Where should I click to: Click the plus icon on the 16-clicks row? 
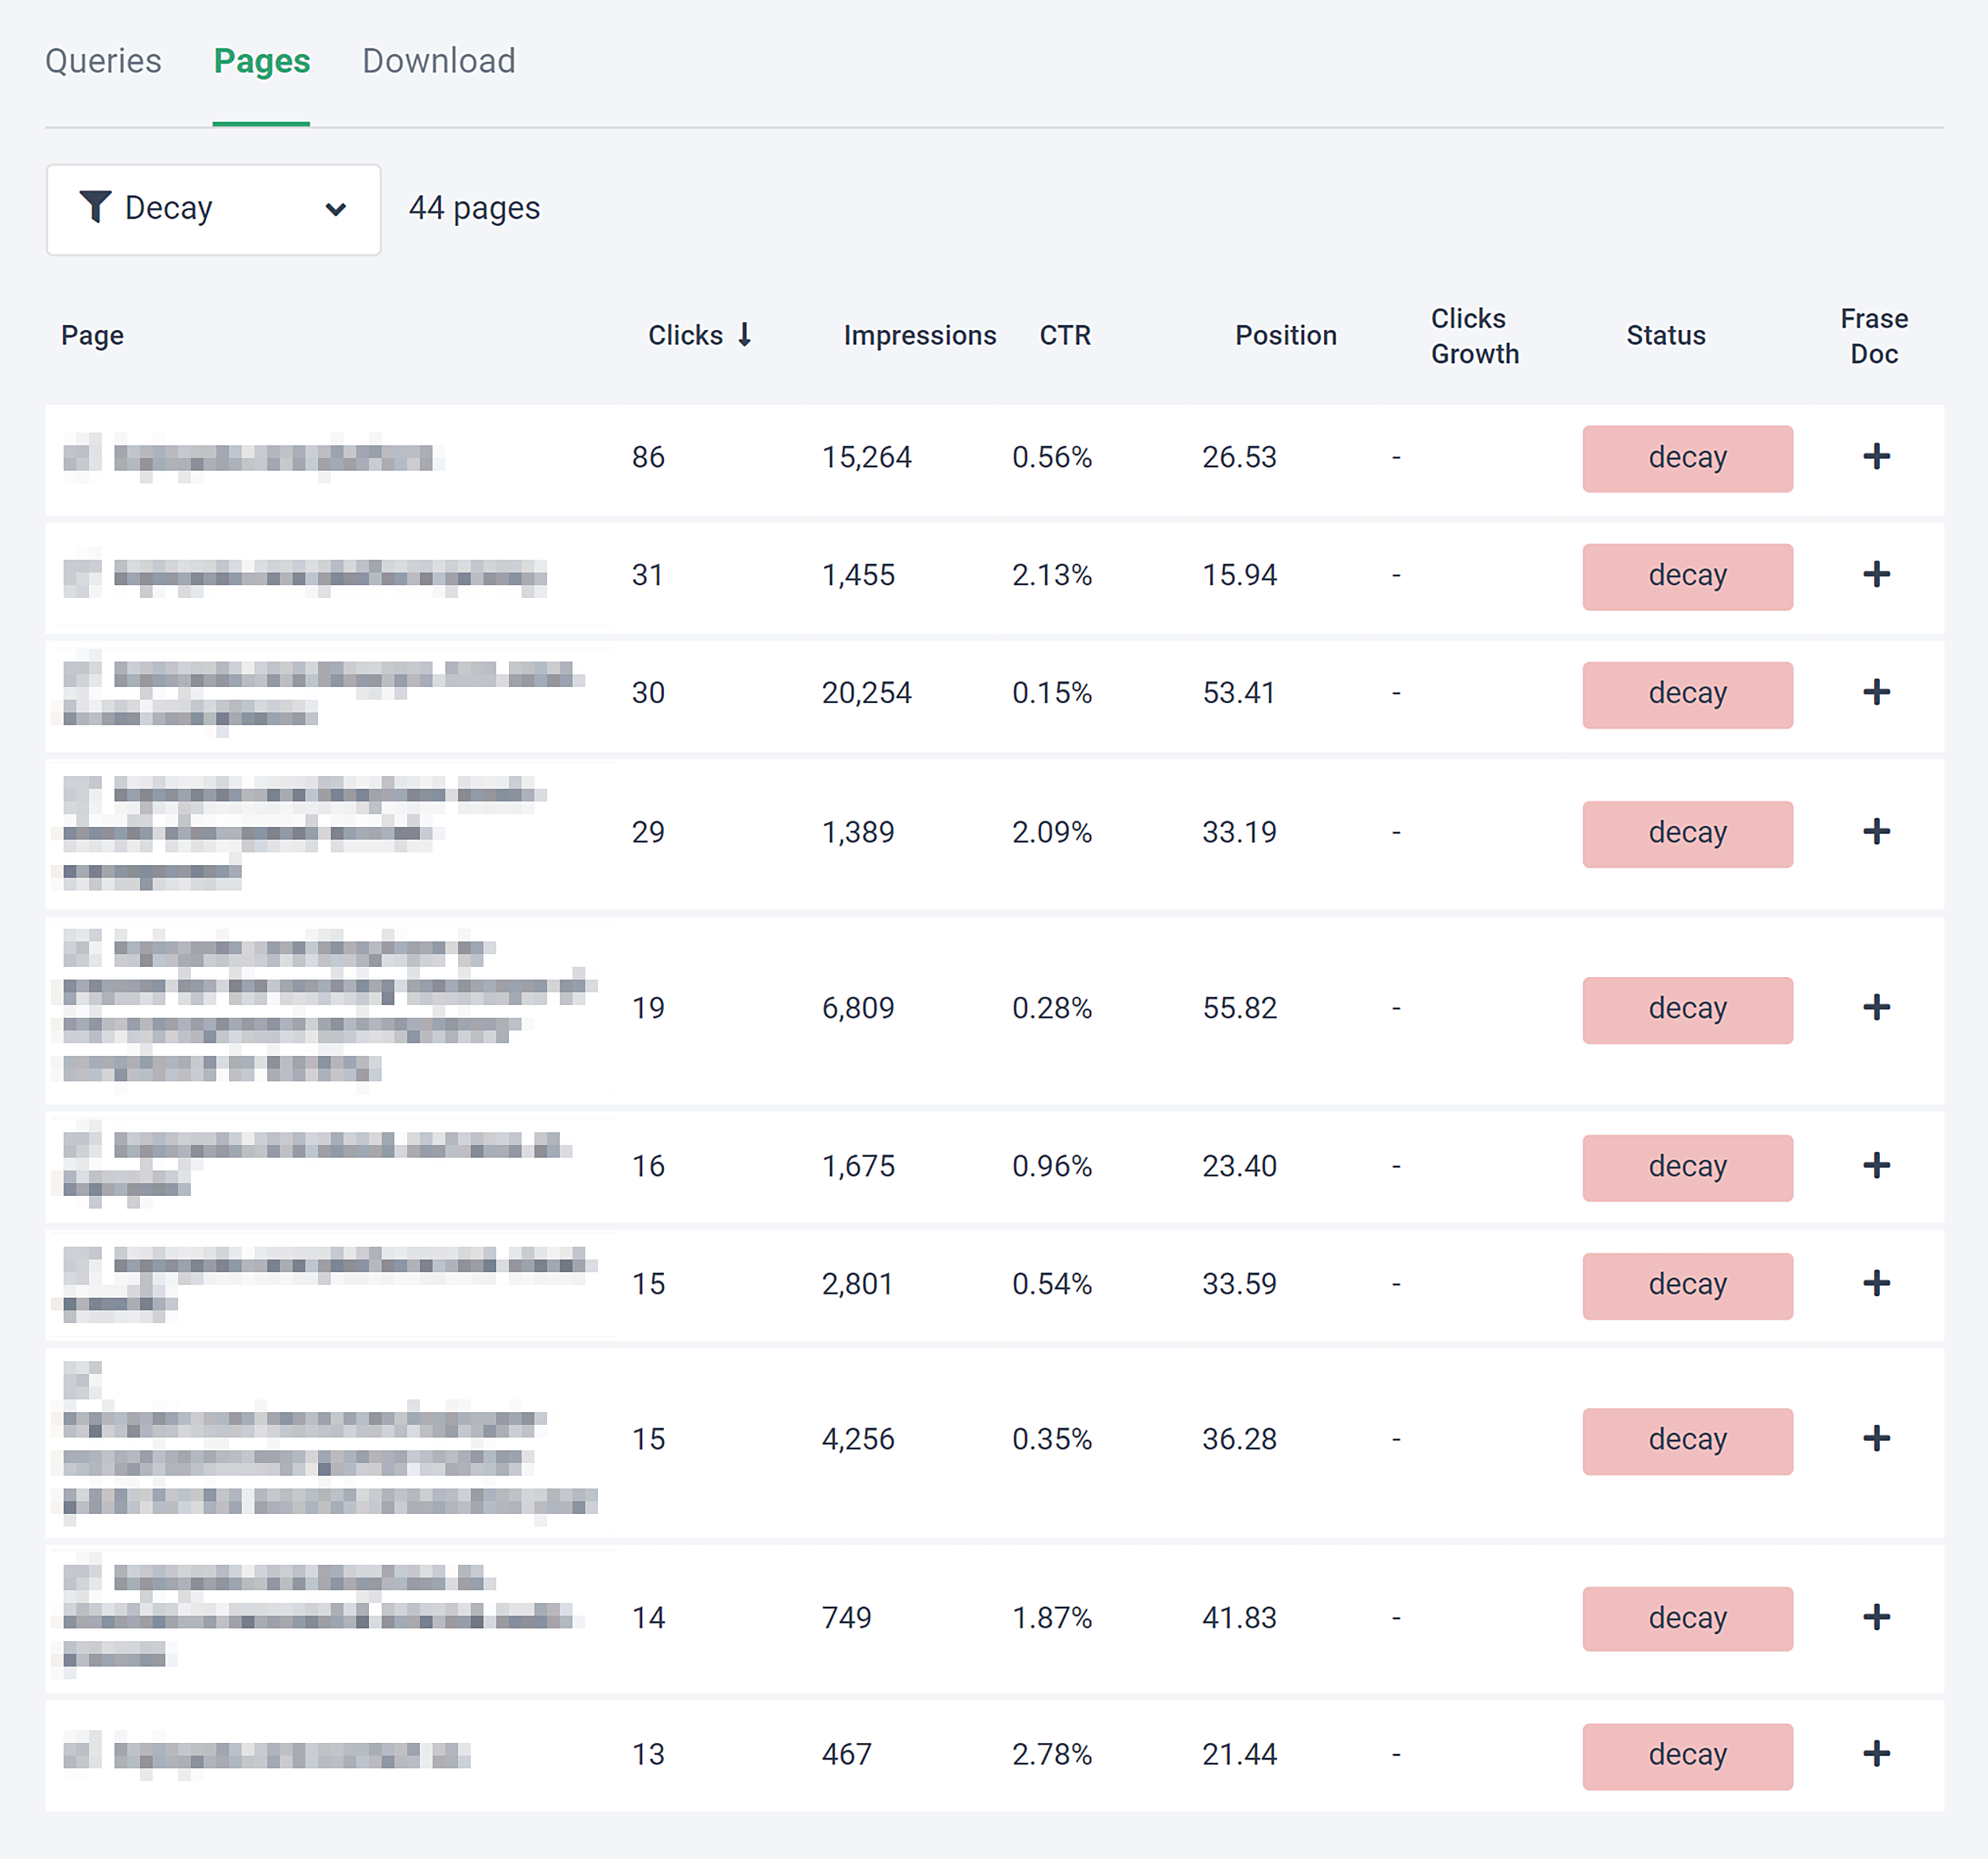tap(1877, 1165)
